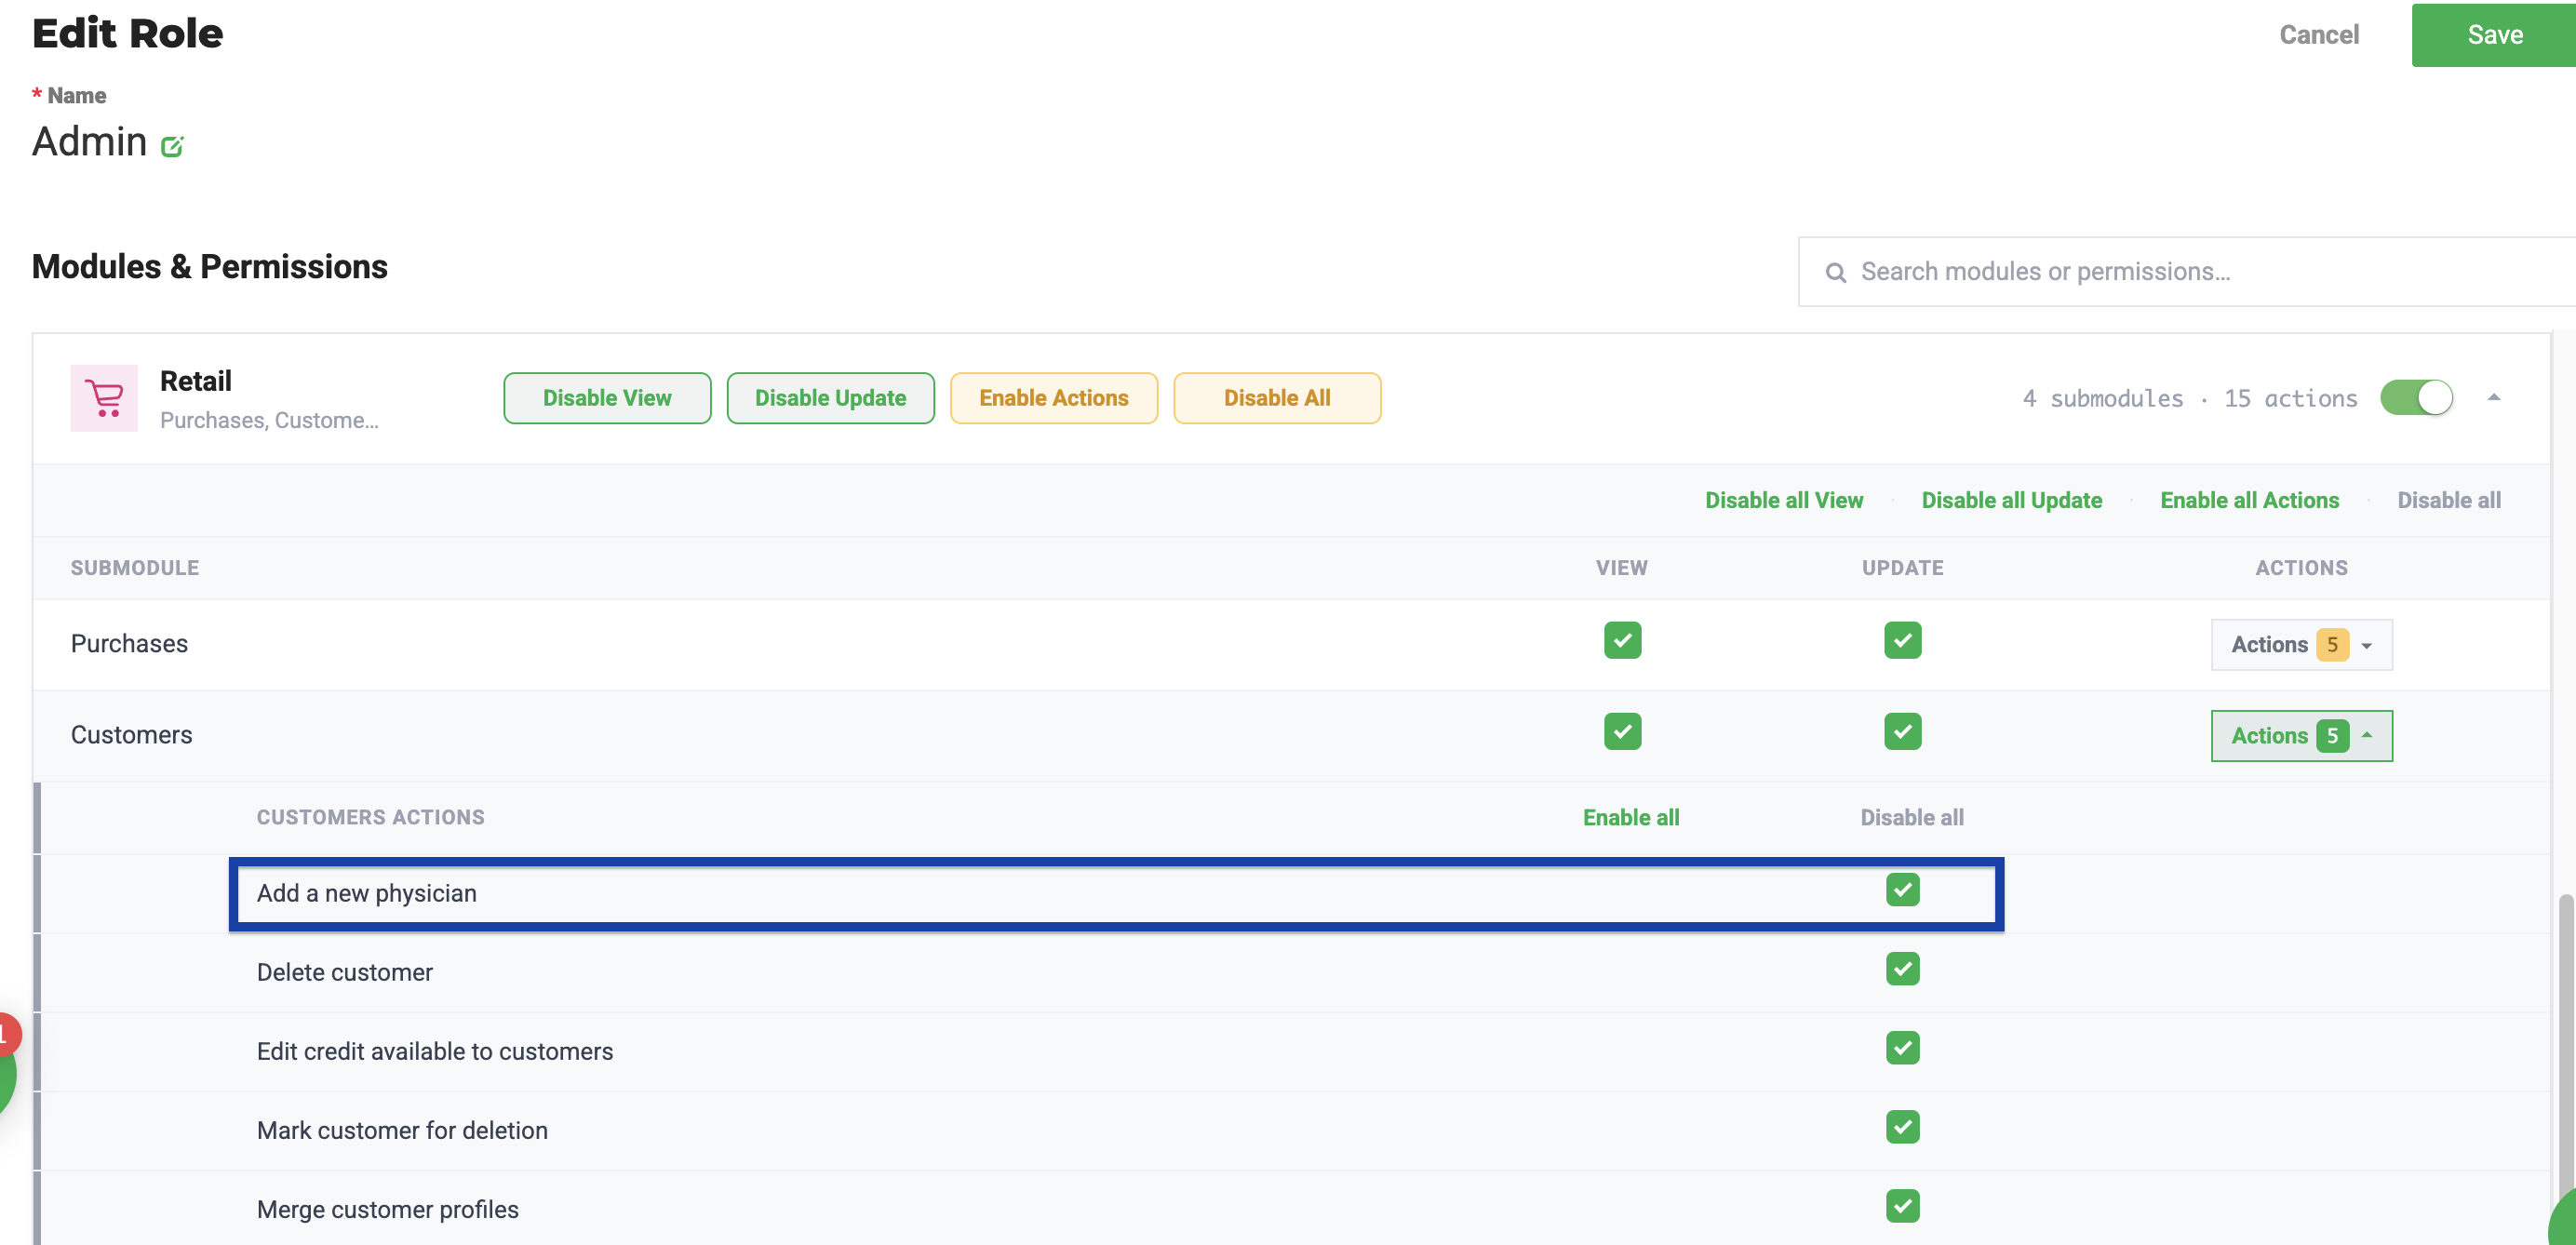Viewport: 2576px width, 1245px height.
Task: Uncheck Purchases Update checkbox
Action: click(1902, 640)
